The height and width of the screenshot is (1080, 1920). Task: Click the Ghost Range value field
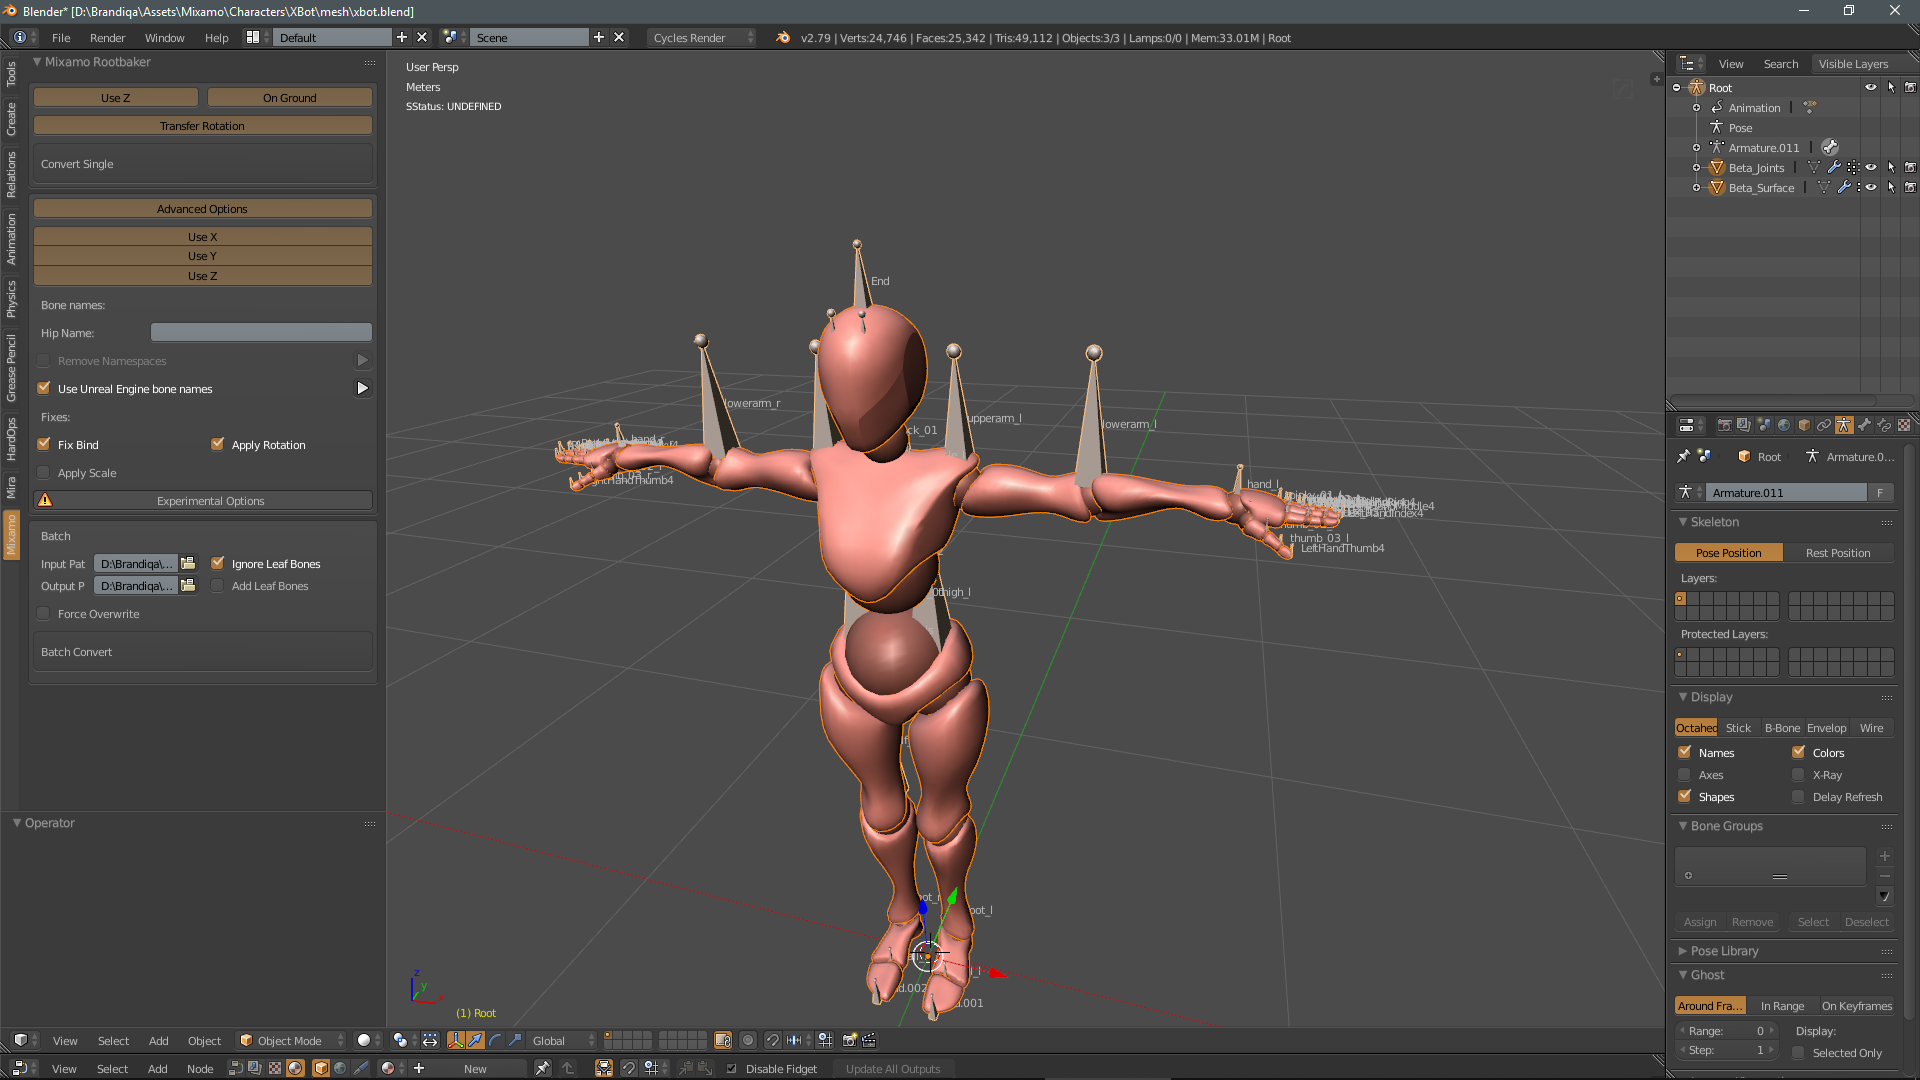click(1727, 1031)
